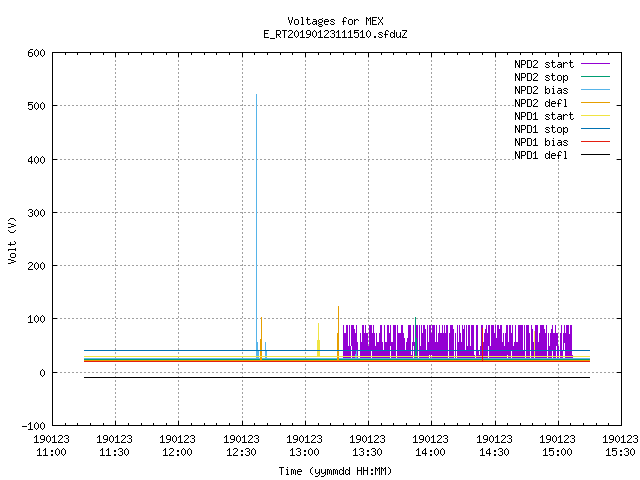This screenshot has width=640, height=480.
Task: Click the 14:00 x-axis time label
Action: click(x=431, y=452)
